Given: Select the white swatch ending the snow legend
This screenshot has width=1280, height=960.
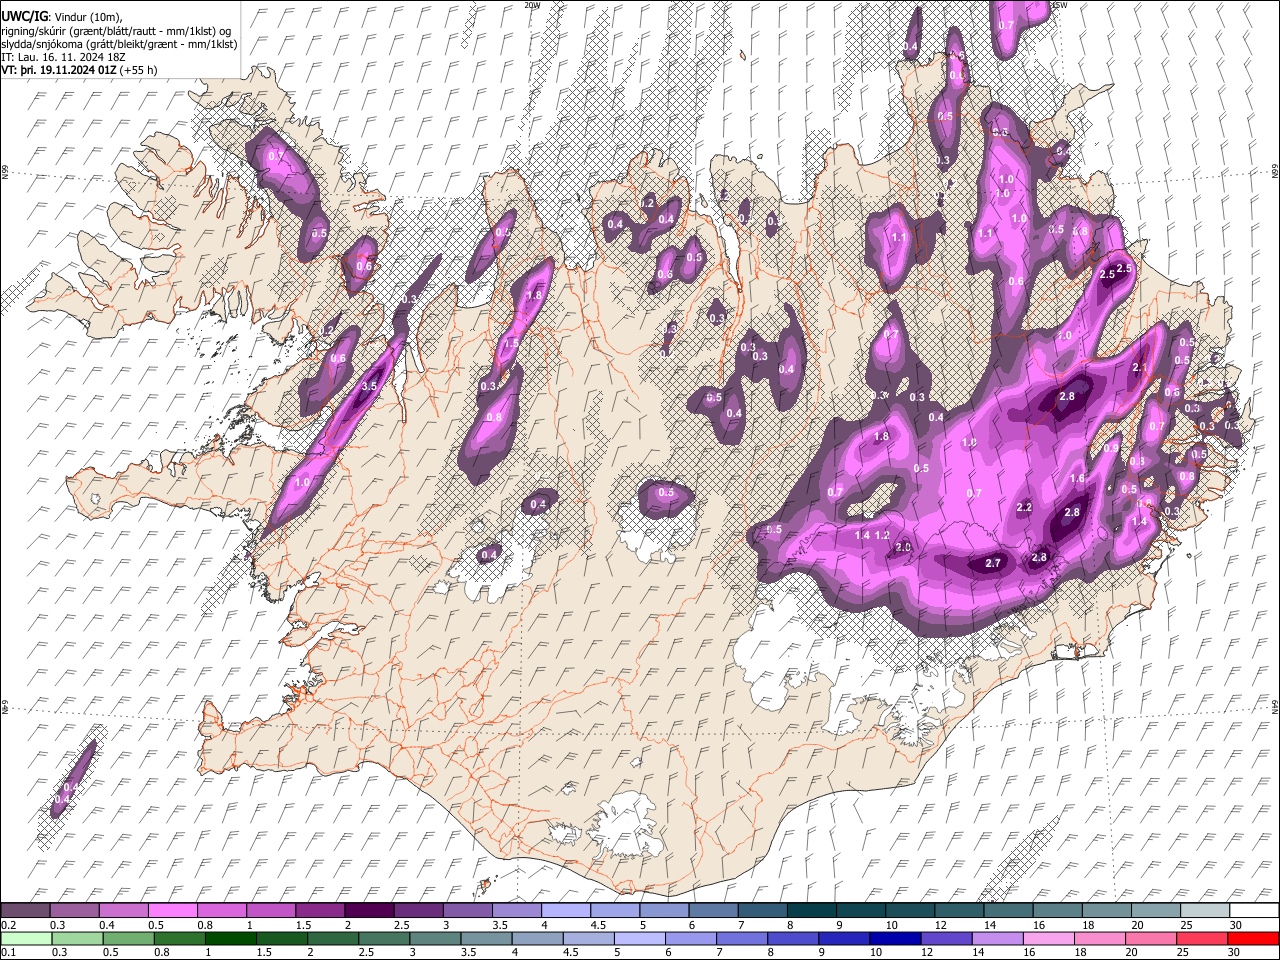Looking at the screenshot, I should [1255, 911].
